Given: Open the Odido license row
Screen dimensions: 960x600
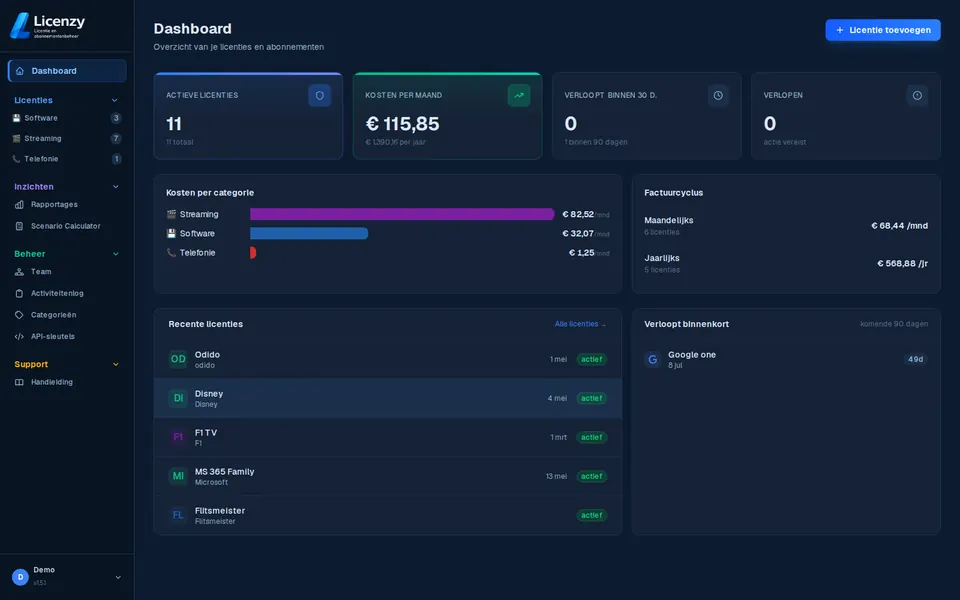Looking at the screenshot, I should [388, 359].
